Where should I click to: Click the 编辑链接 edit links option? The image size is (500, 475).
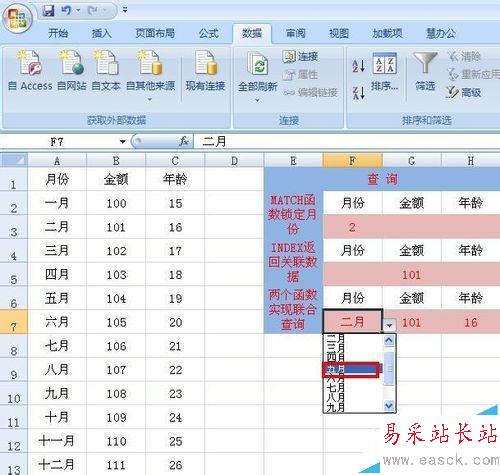click(x=311, y=92)
